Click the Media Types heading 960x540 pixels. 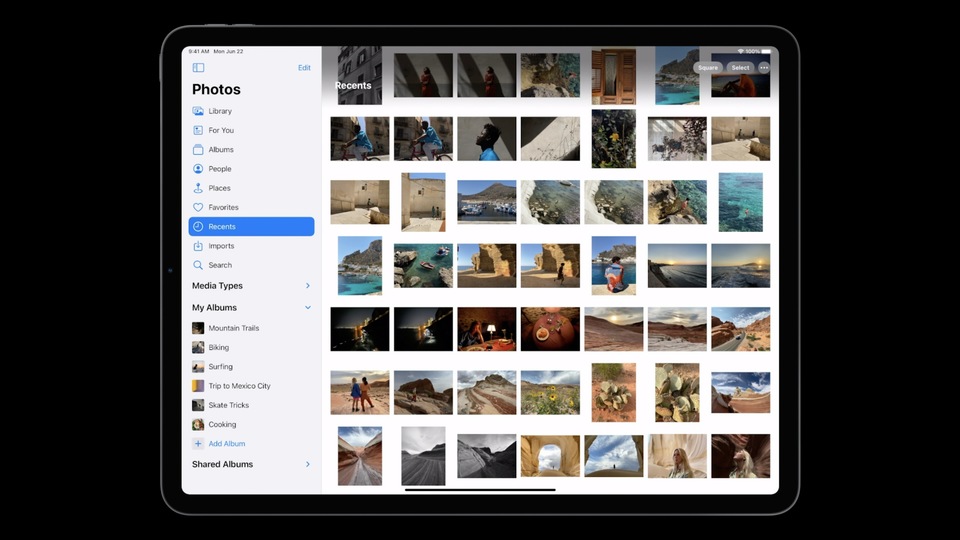click(x=217, y=286)
